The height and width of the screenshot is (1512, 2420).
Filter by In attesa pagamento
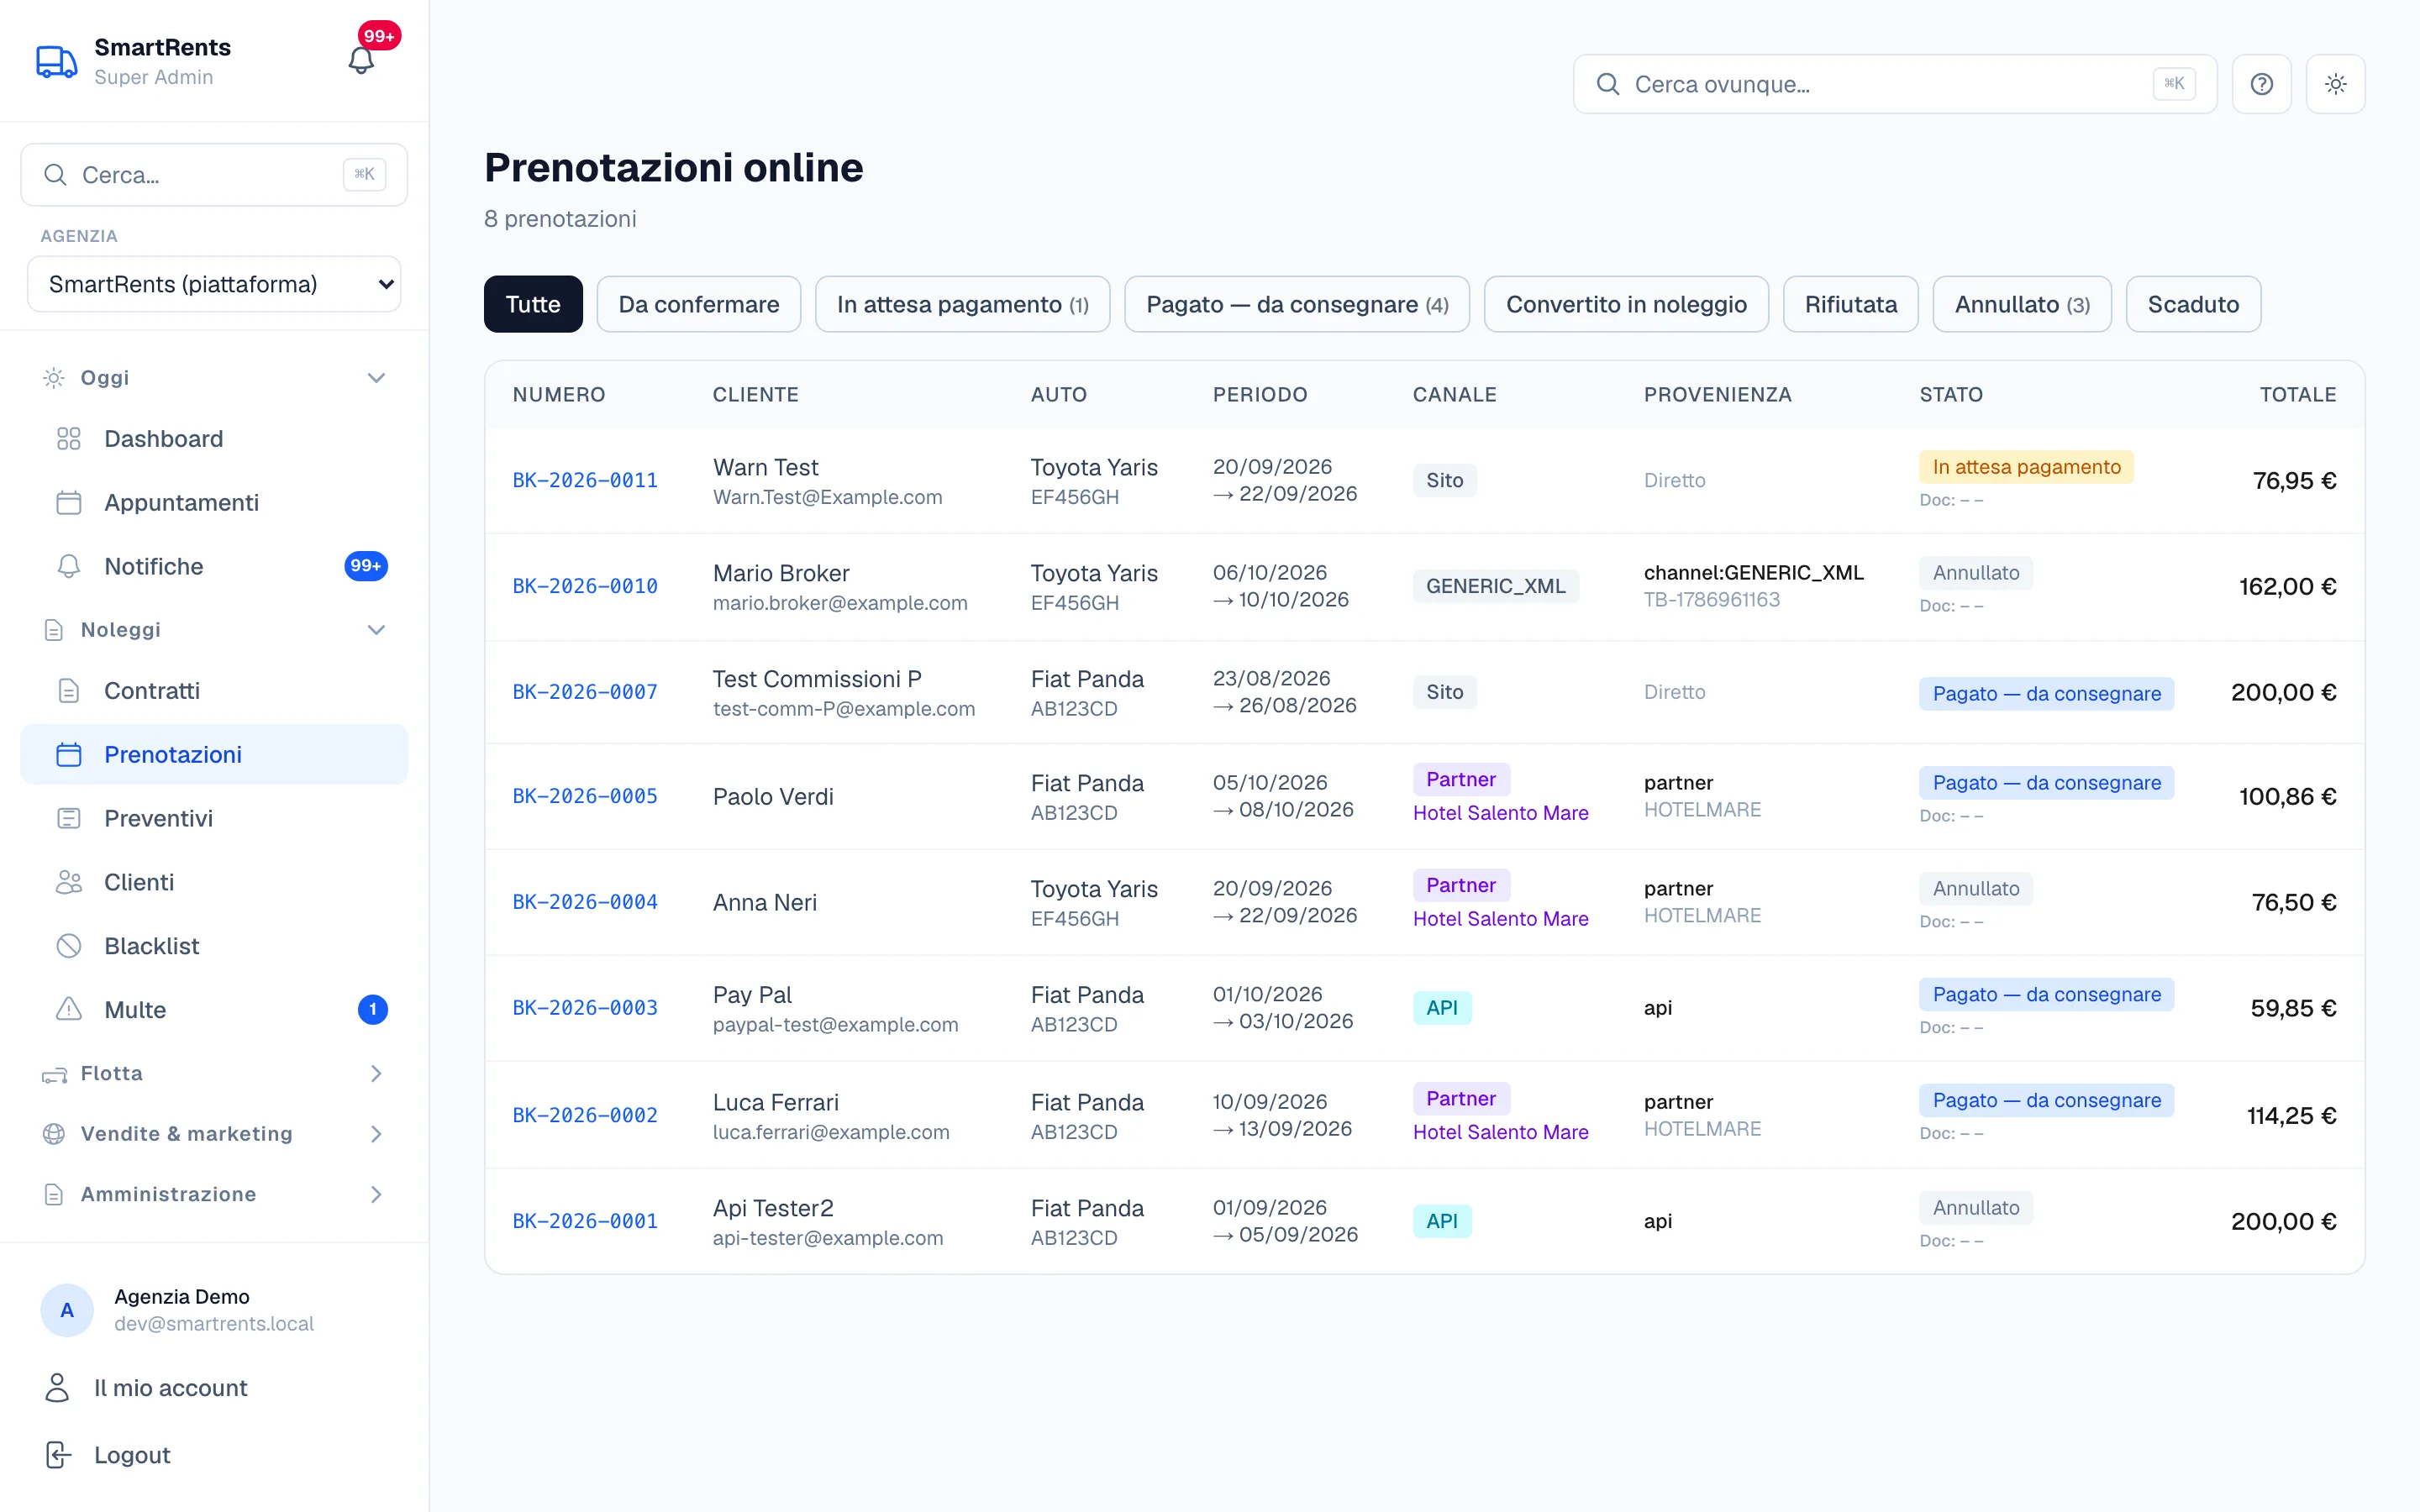pyautogui.click(x=962, y=304)
